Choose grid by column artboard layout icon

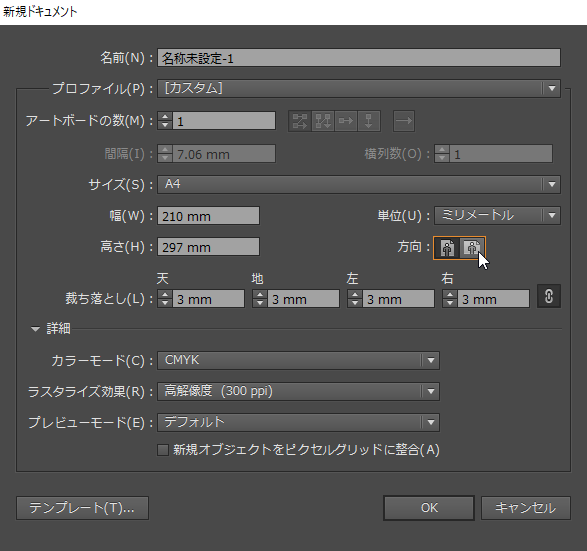coord(323,121)
